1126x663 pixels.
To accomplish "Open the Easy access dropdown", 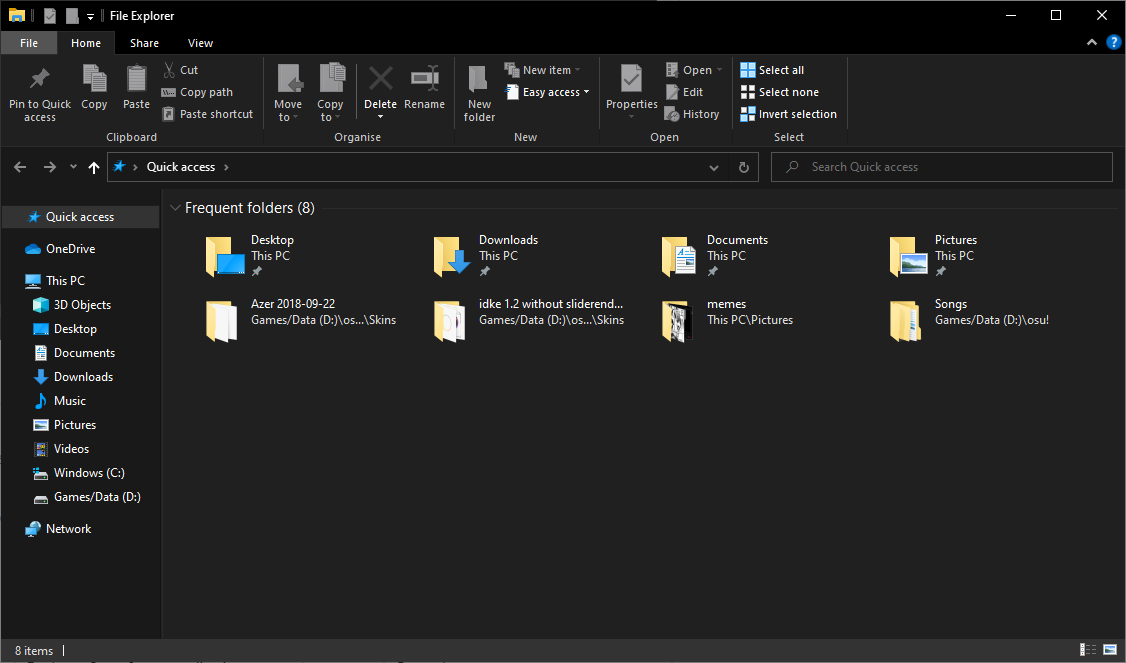I will pos(547,92).
